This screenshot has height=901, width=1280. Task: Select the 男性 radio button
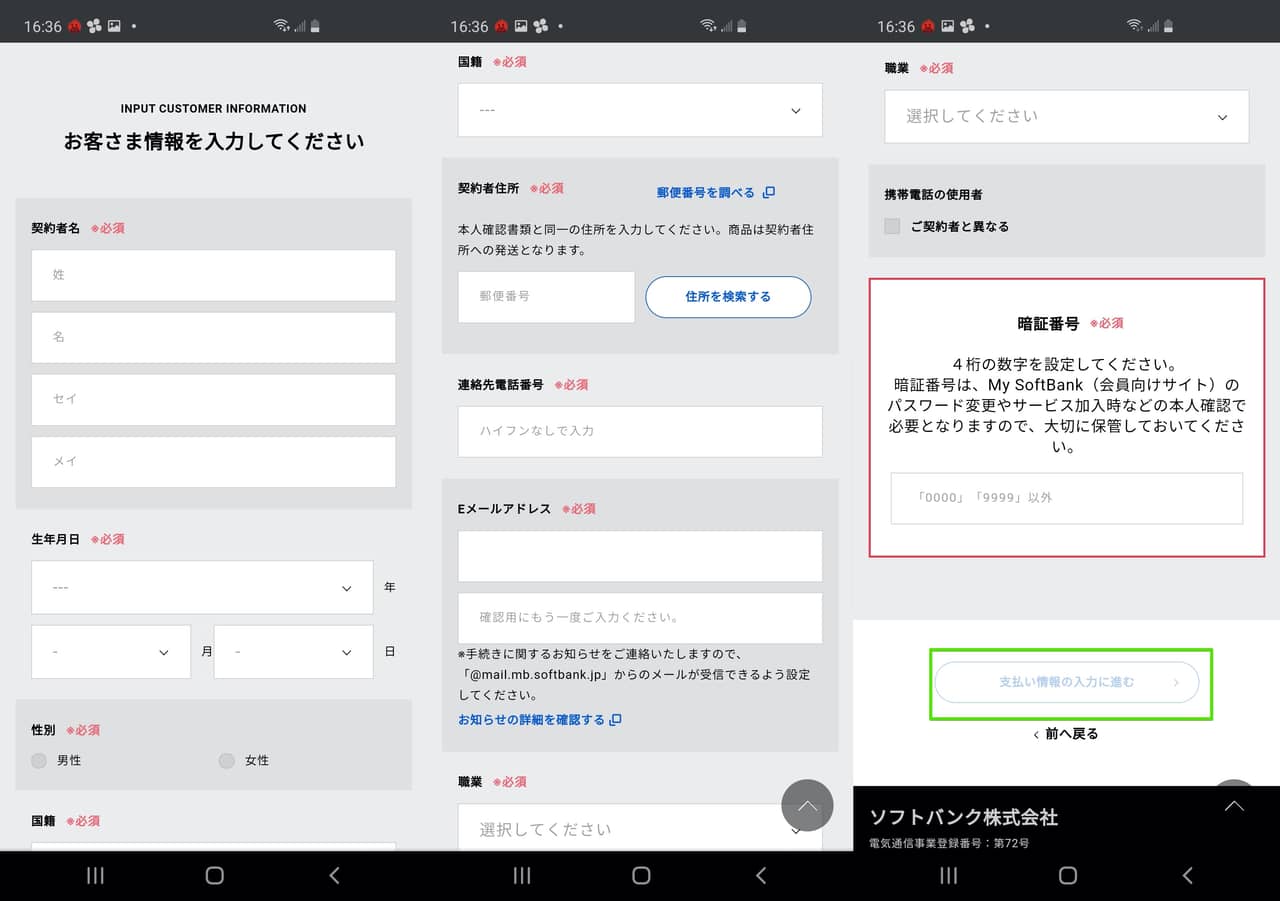(x=39, y=761)
